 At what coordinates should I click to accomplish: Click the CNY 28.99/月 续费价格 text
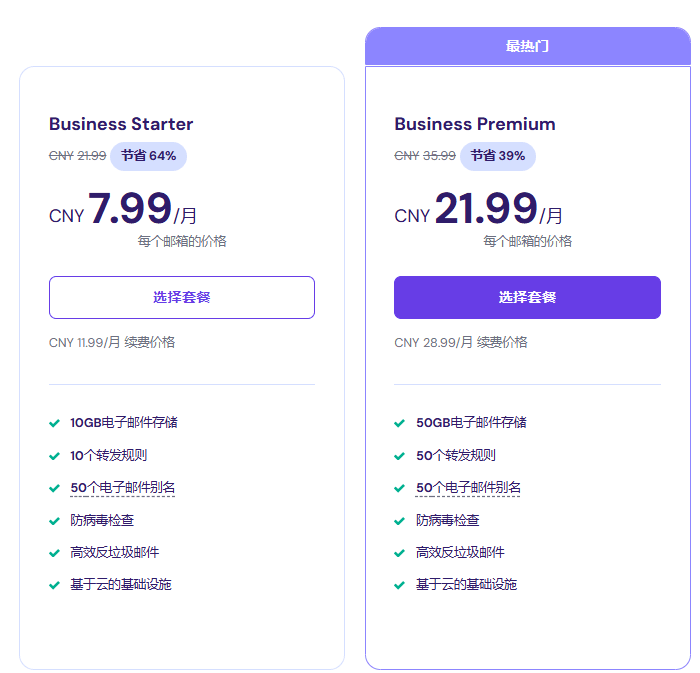pyautogui.click(x=461, y=342)
